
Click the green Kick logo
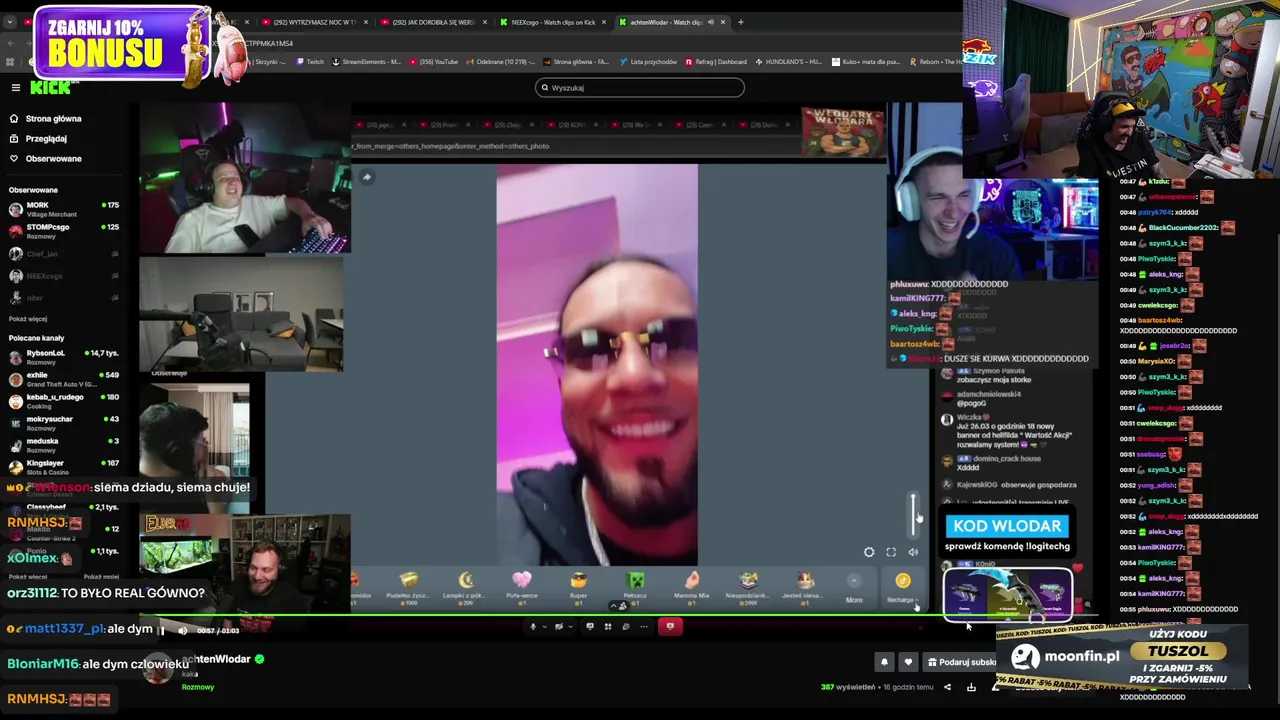coord(50,88)
